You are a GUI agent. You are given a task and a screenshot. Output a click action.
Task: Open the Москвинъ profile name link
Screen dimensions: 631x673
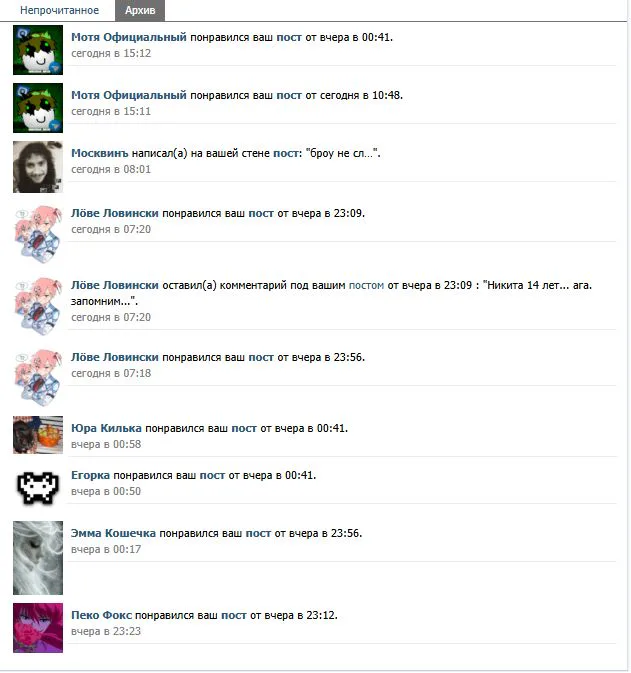(x=100, y=153)
